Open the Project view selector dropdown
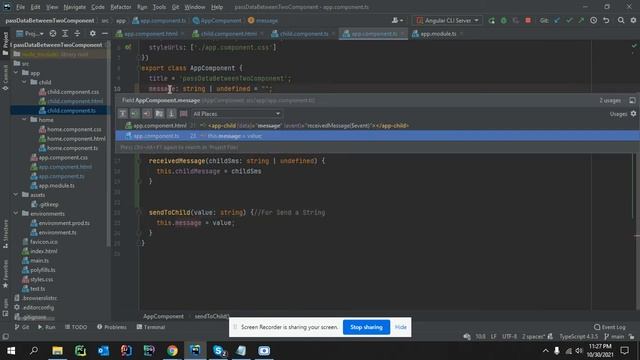 (30, 33)
